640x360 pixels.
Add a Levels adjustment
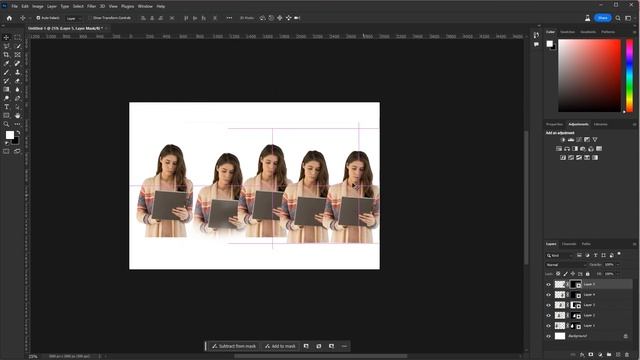click(x=571, y=140)
